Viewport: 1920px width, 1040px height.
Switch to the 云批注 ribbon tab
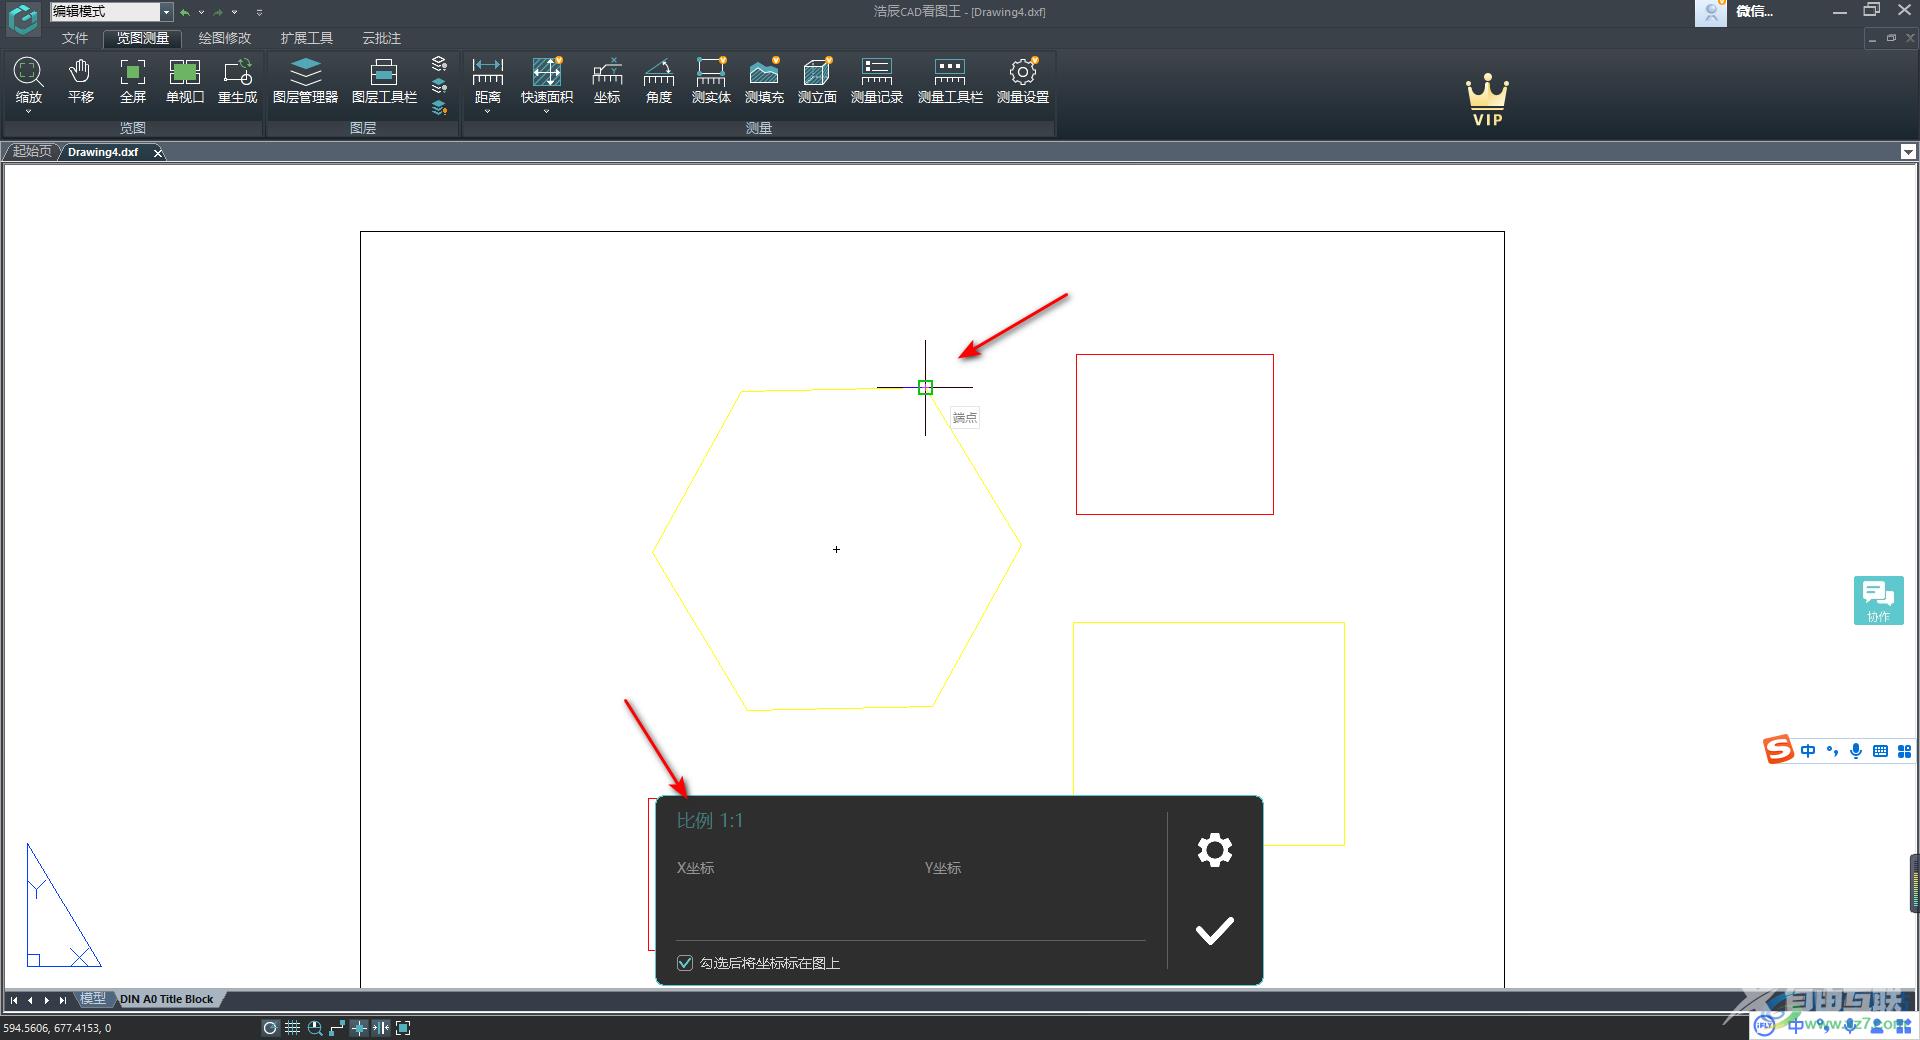coord(381,38)
